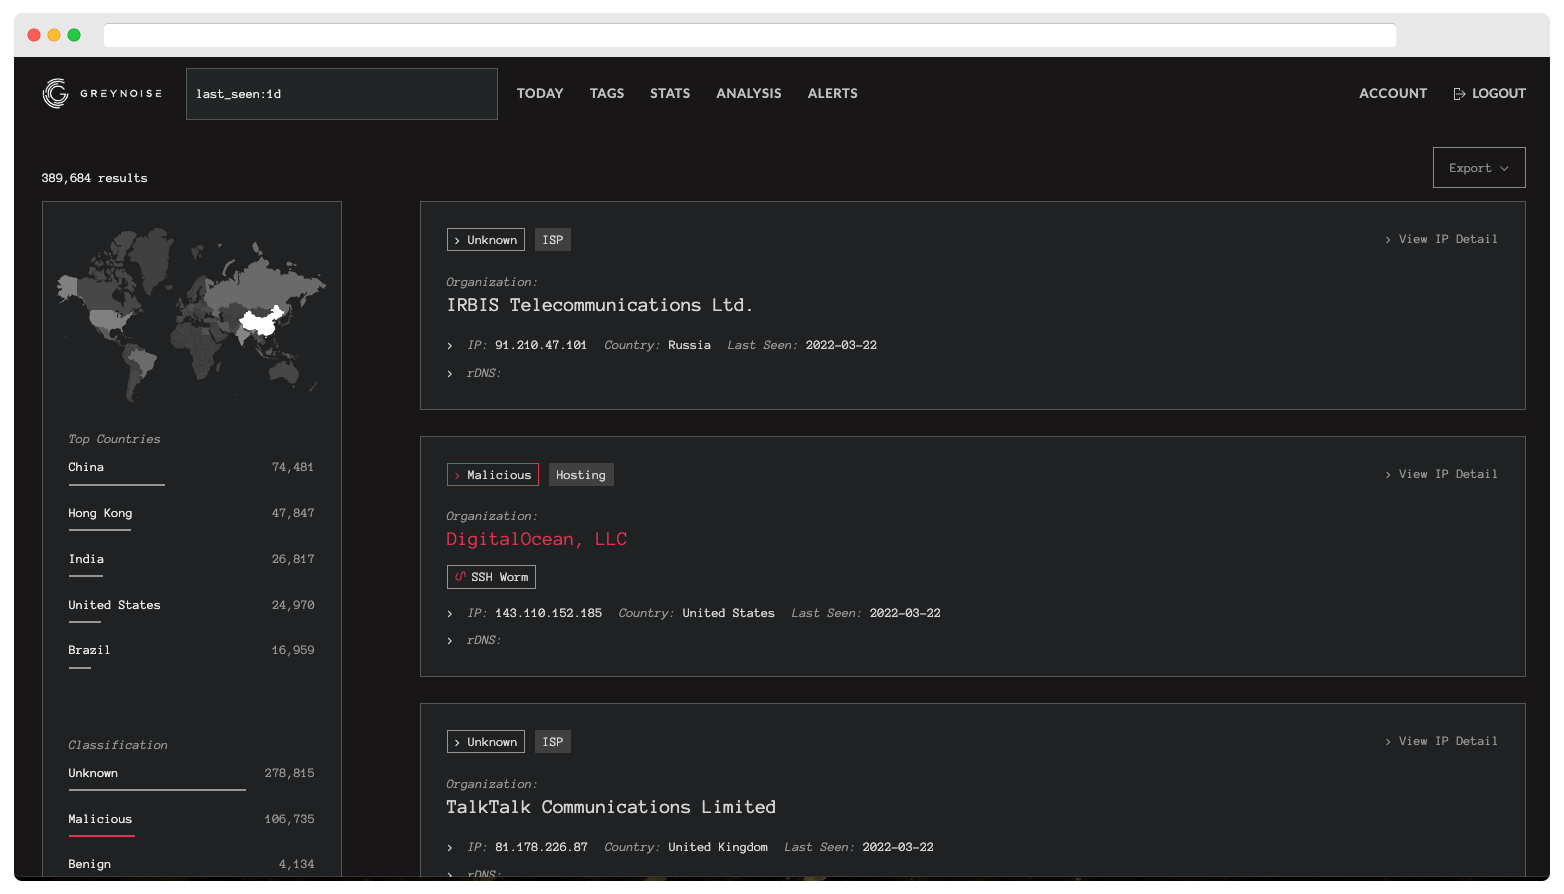1564x894 pixels.
Task: Expand rDNS row on IRBIS card
Action: [450, 374]
